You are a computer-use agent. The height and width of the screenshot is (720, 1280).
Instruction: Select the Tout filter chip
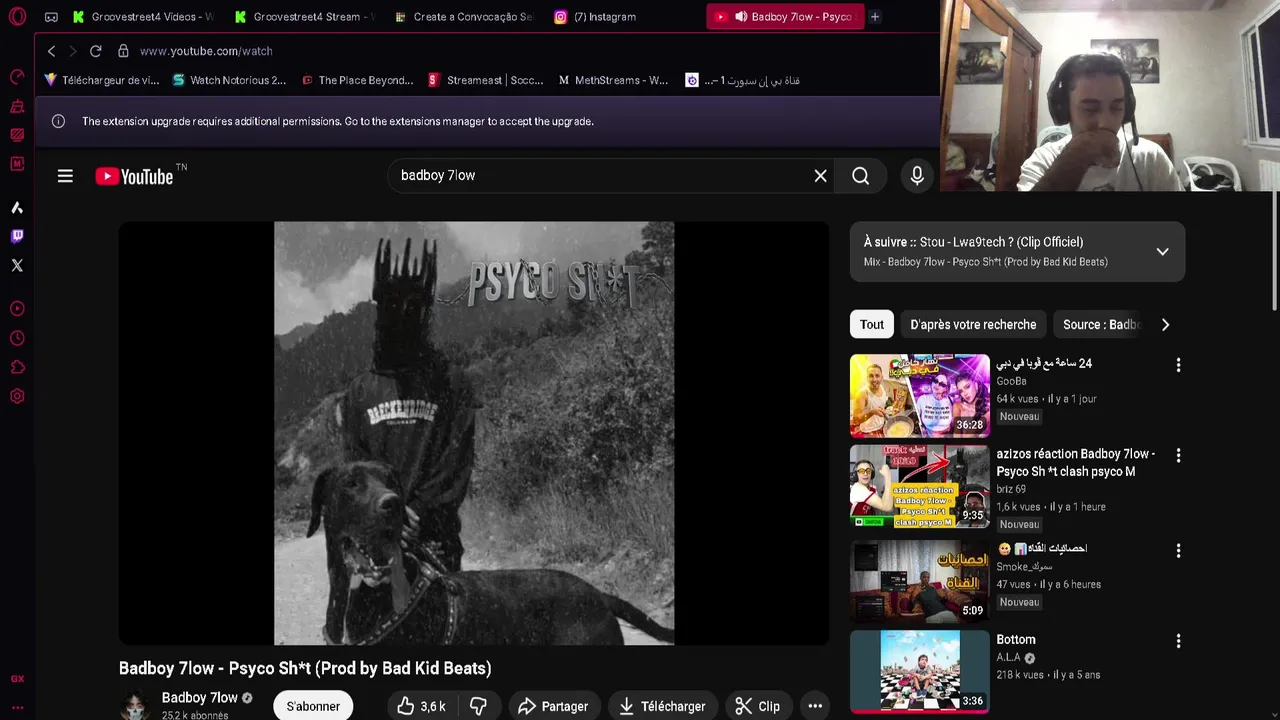872,325
